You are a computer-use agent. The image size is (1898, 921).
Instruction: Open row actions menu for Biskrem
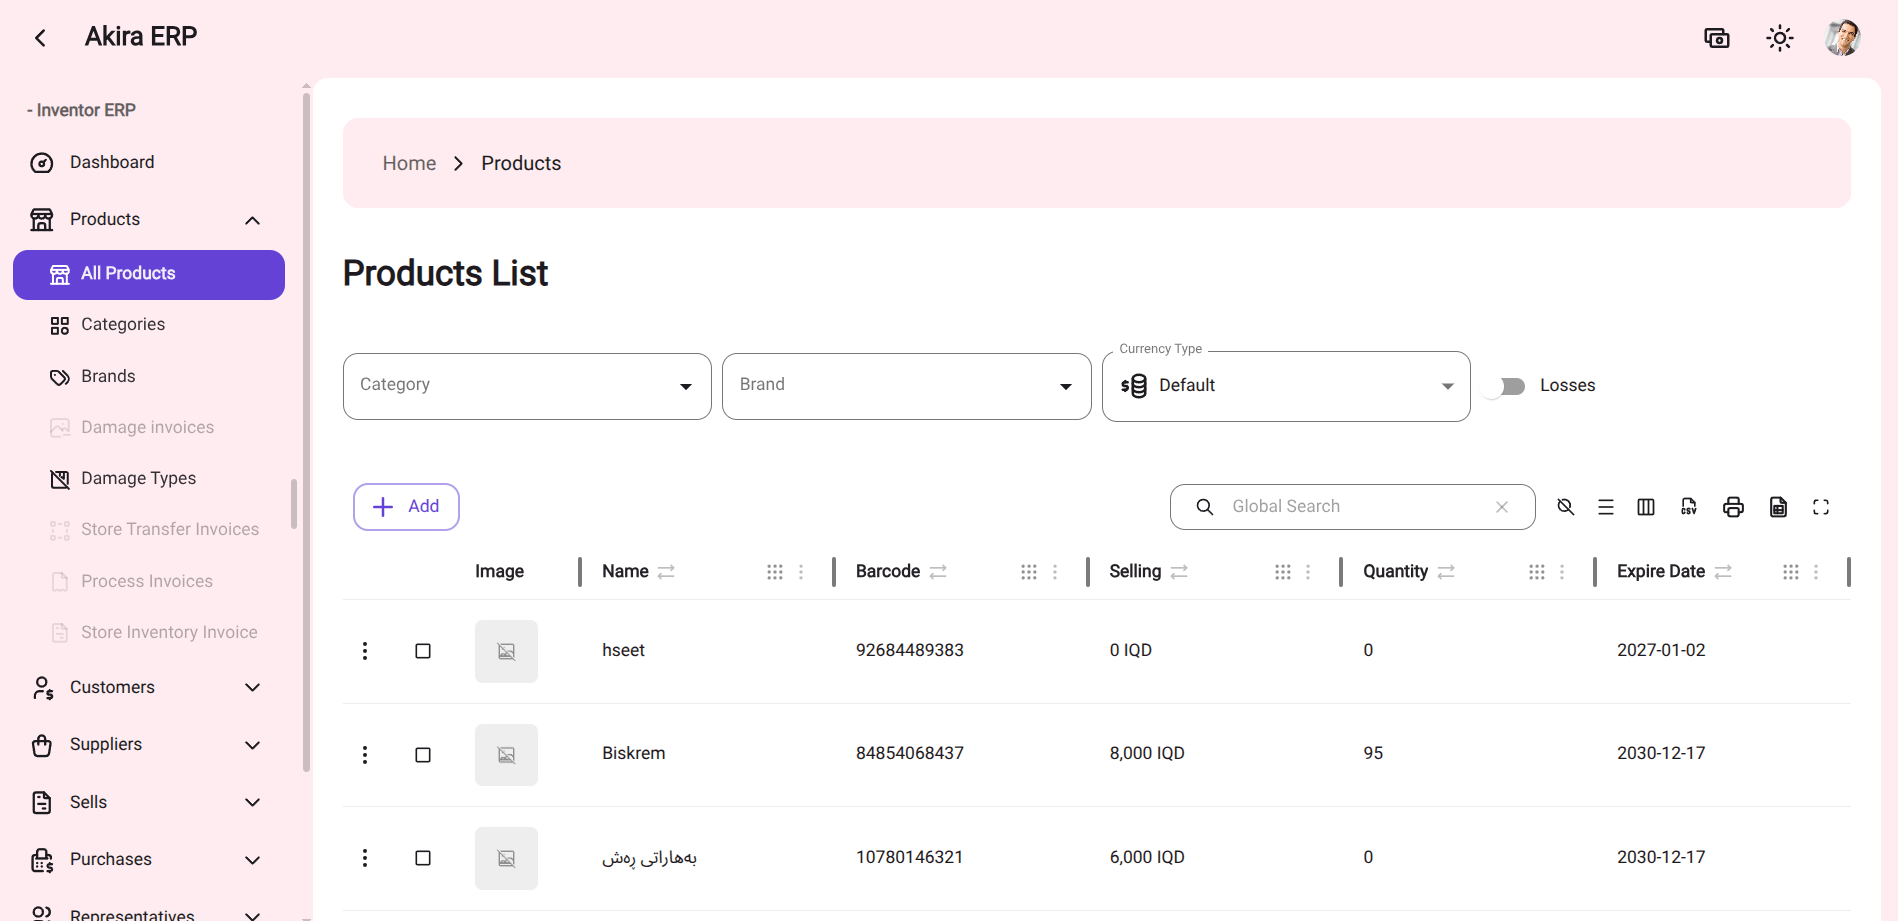pos(365,755)
